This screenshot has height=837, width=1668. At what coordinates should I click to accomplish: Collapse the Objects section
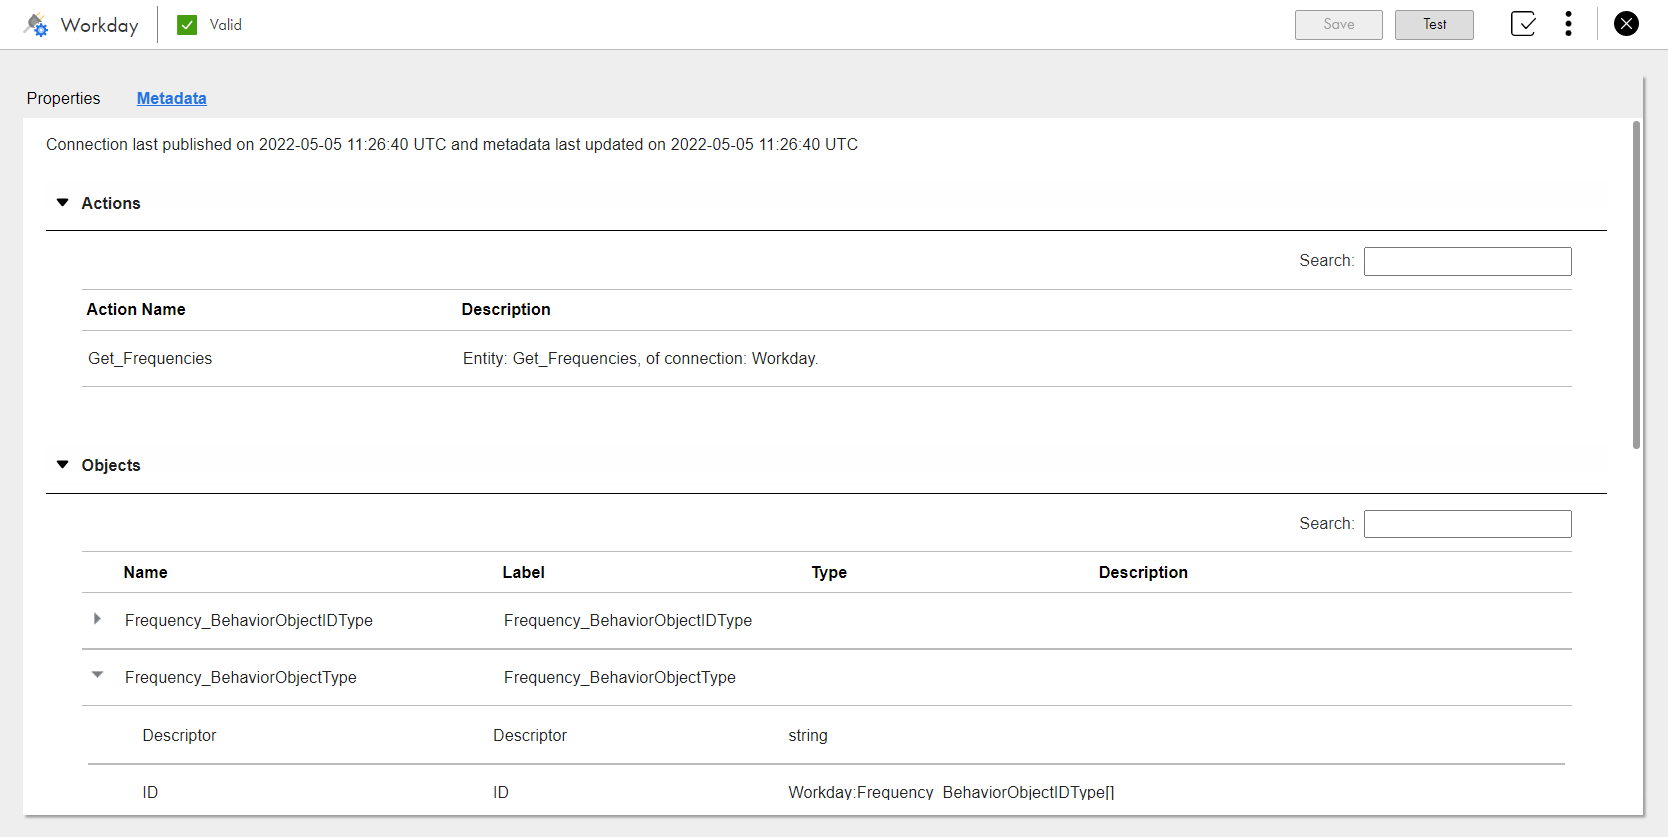[63, 465]
